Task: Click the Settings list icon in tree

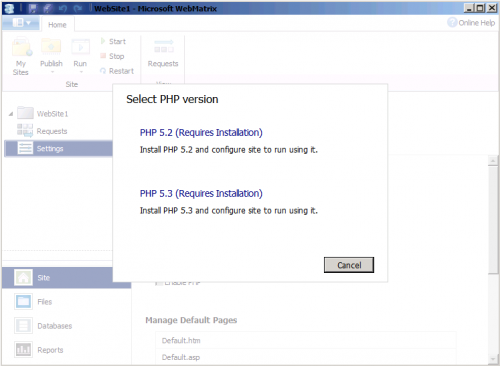Action: pos(25,148)
